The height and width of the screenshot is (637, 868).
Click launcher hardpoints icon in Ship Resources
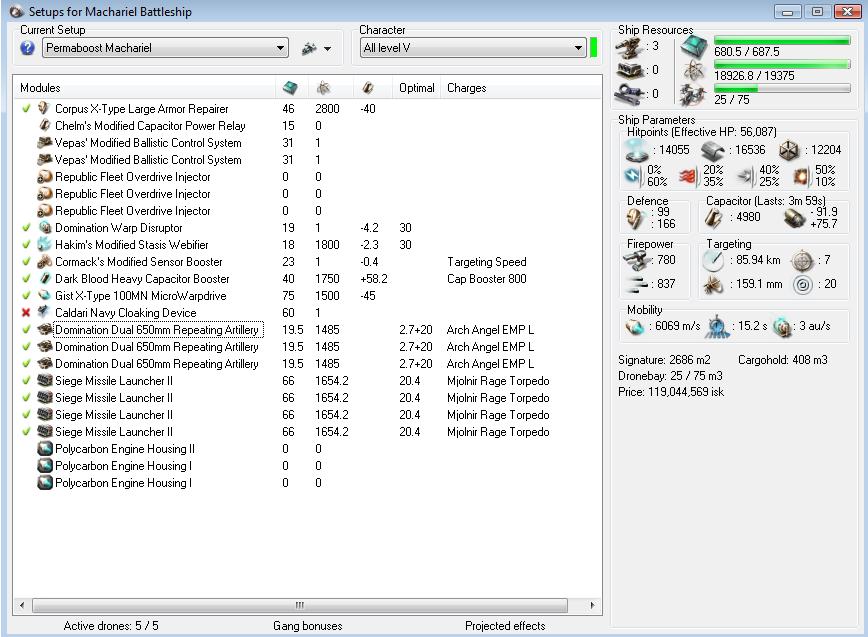tap(629, 71)
